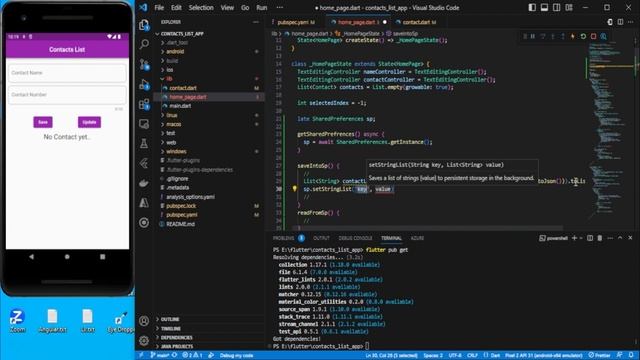Switch to the contact.dart editor tab
Screen dimensions: 640x360
(x=418, y=22)
